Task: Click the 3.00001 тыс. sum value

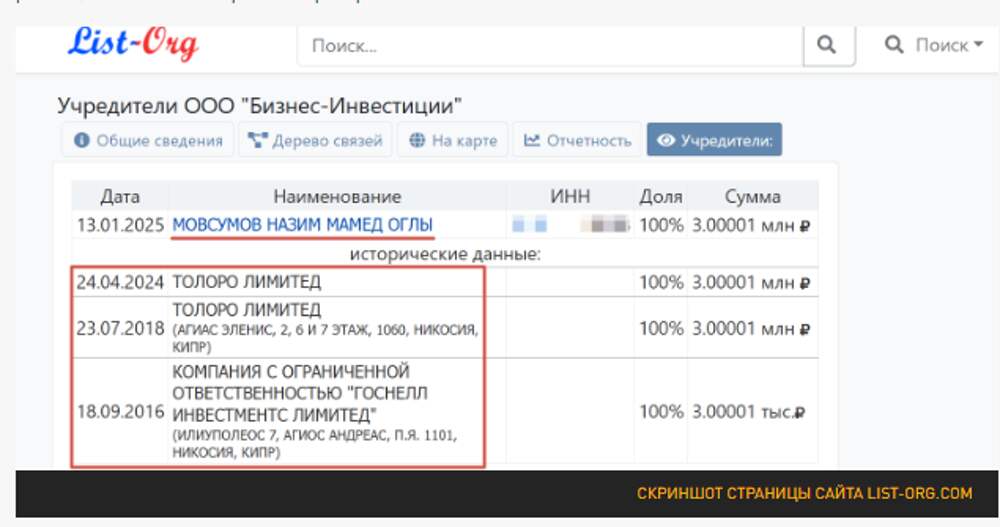Action: 748,412
